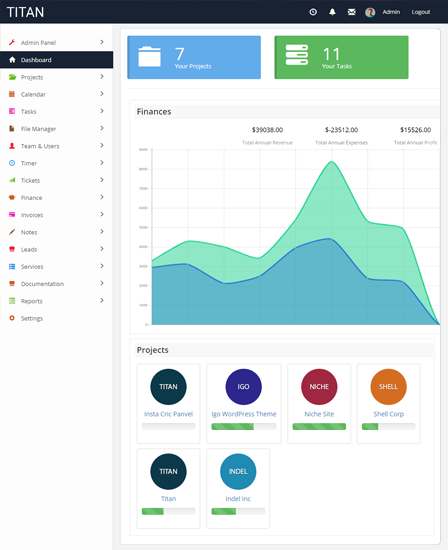Click the Shell Corp progress bar
Viewport: 448px width, 550px height.
[389, 427]
